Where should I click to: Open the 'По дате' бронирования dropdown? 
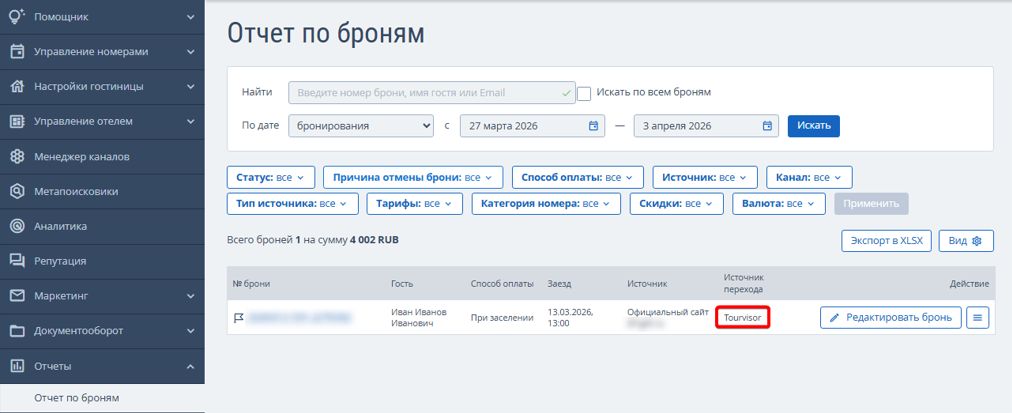coord(360,126)
